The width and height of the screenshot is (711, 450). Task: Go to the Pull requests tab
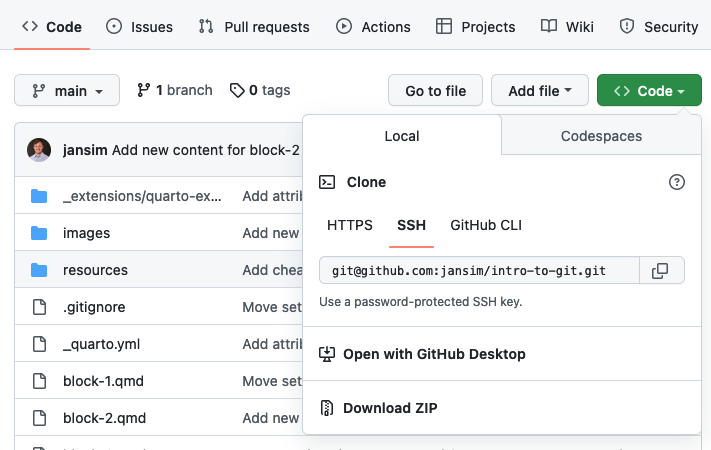(254, 27)
